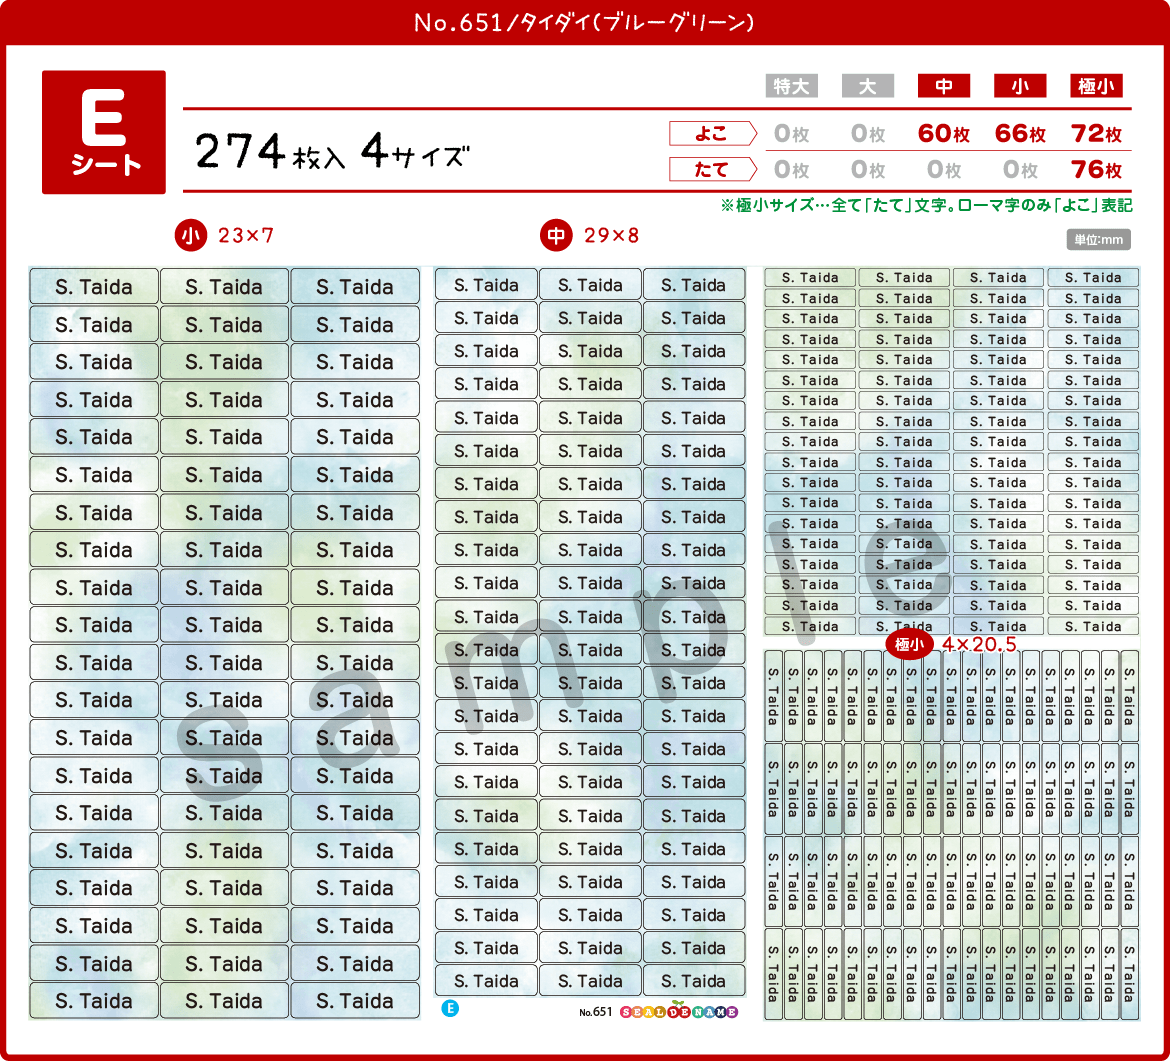Click the green note starting with ※極小サイズ
The width and height of the screenshot is (1170, 1061).
[x=926, y=205]
